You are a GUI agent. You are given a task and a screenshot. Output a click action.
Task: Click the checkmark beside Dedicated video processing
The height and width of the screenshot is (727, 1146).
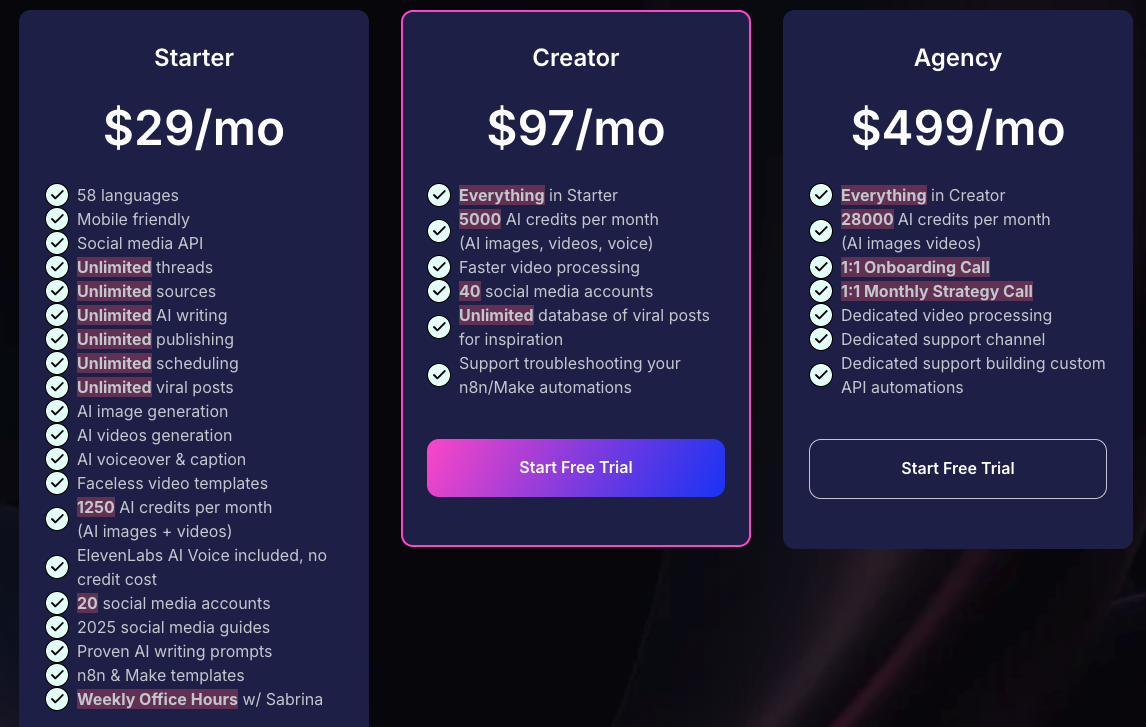(x=821, y=315)
